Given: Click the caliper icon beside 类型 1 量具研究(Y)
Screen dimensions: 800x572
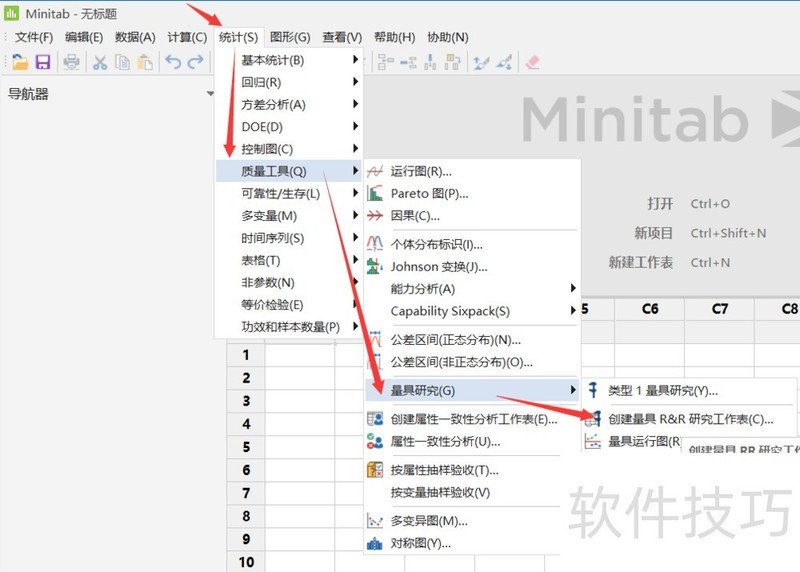Looking at the screenshot, I should (x=593, y=390).
